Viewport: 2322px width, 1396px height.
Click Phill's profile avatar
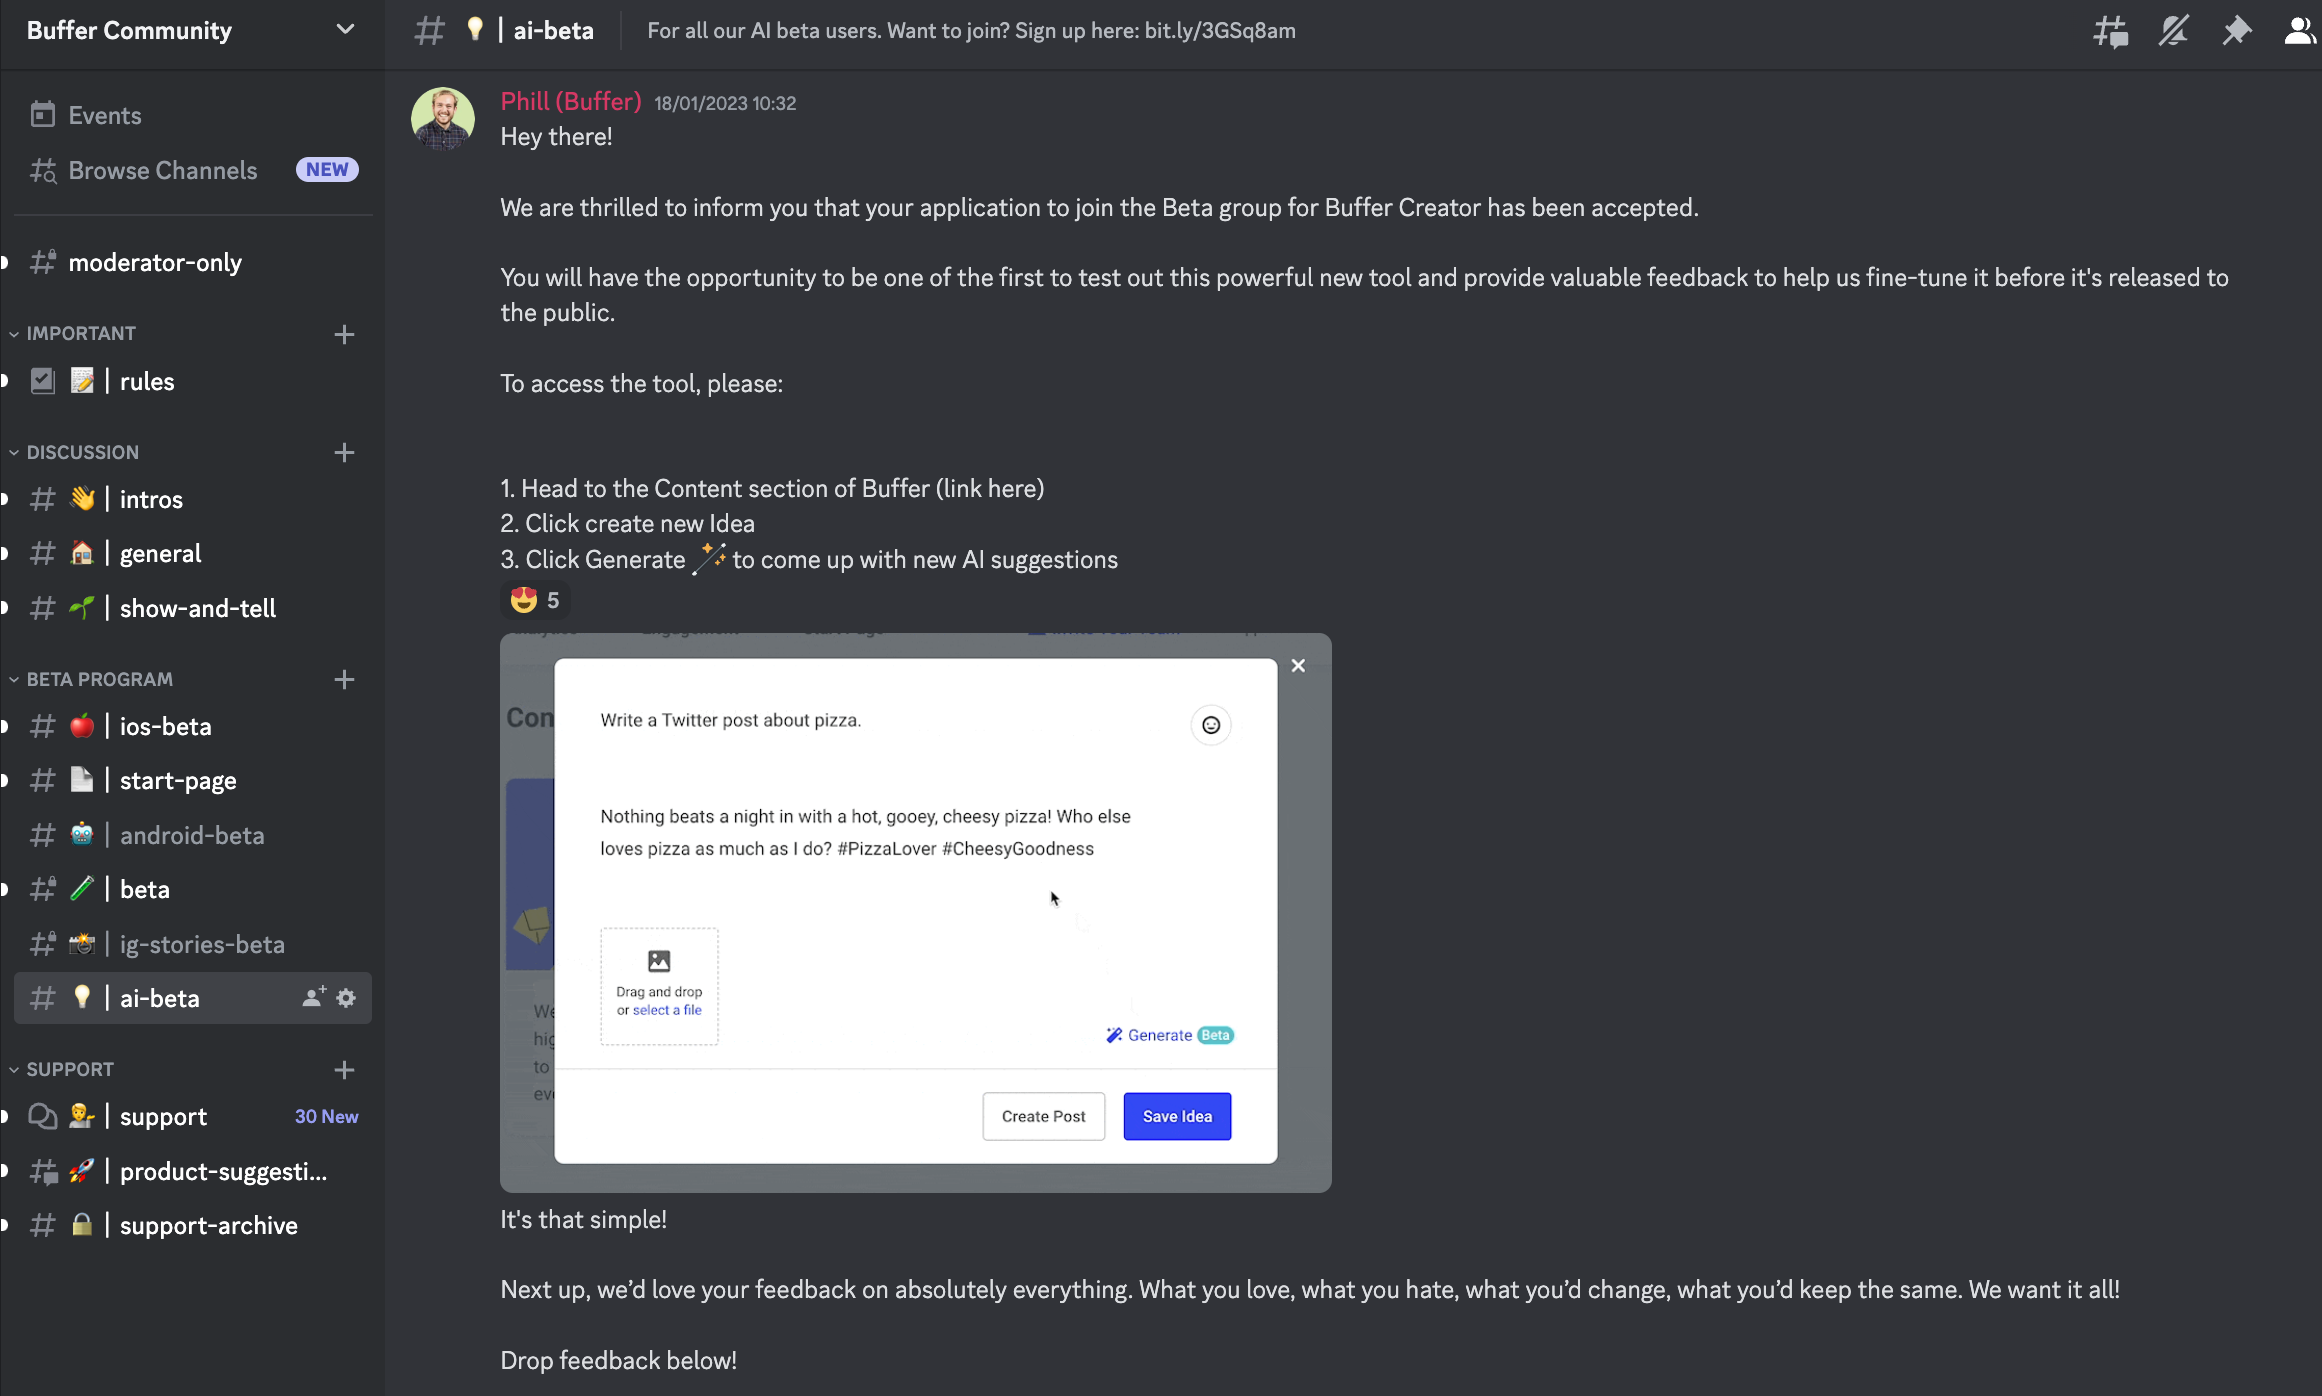442,119
